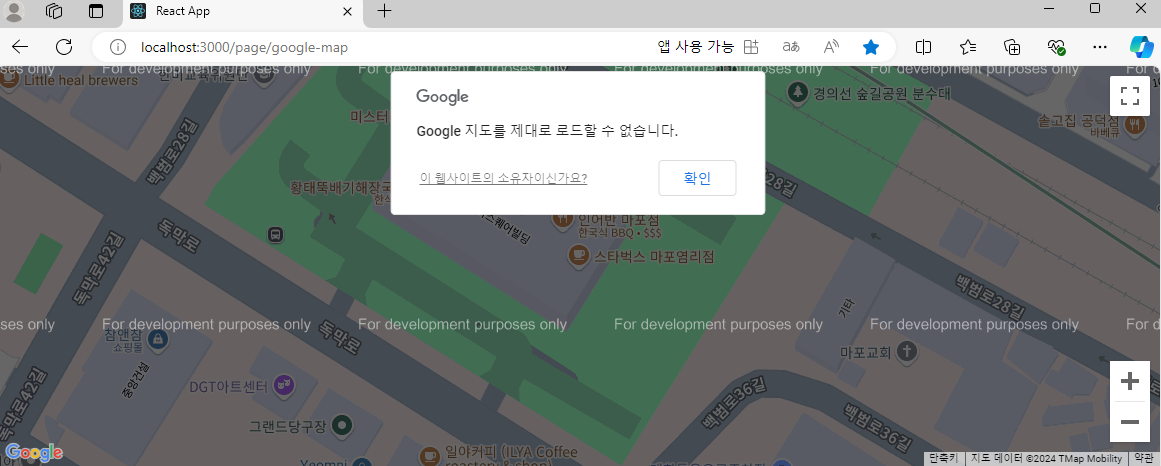Go back with the back arrow
This screenshot has width=1161, height=466.
pyautogui.click(x=20, y=47)
